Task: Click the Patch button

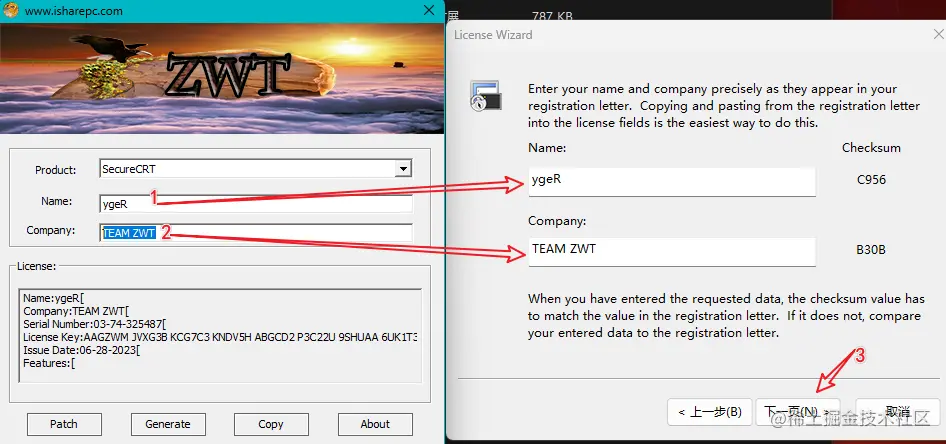Action: point(64,424)
